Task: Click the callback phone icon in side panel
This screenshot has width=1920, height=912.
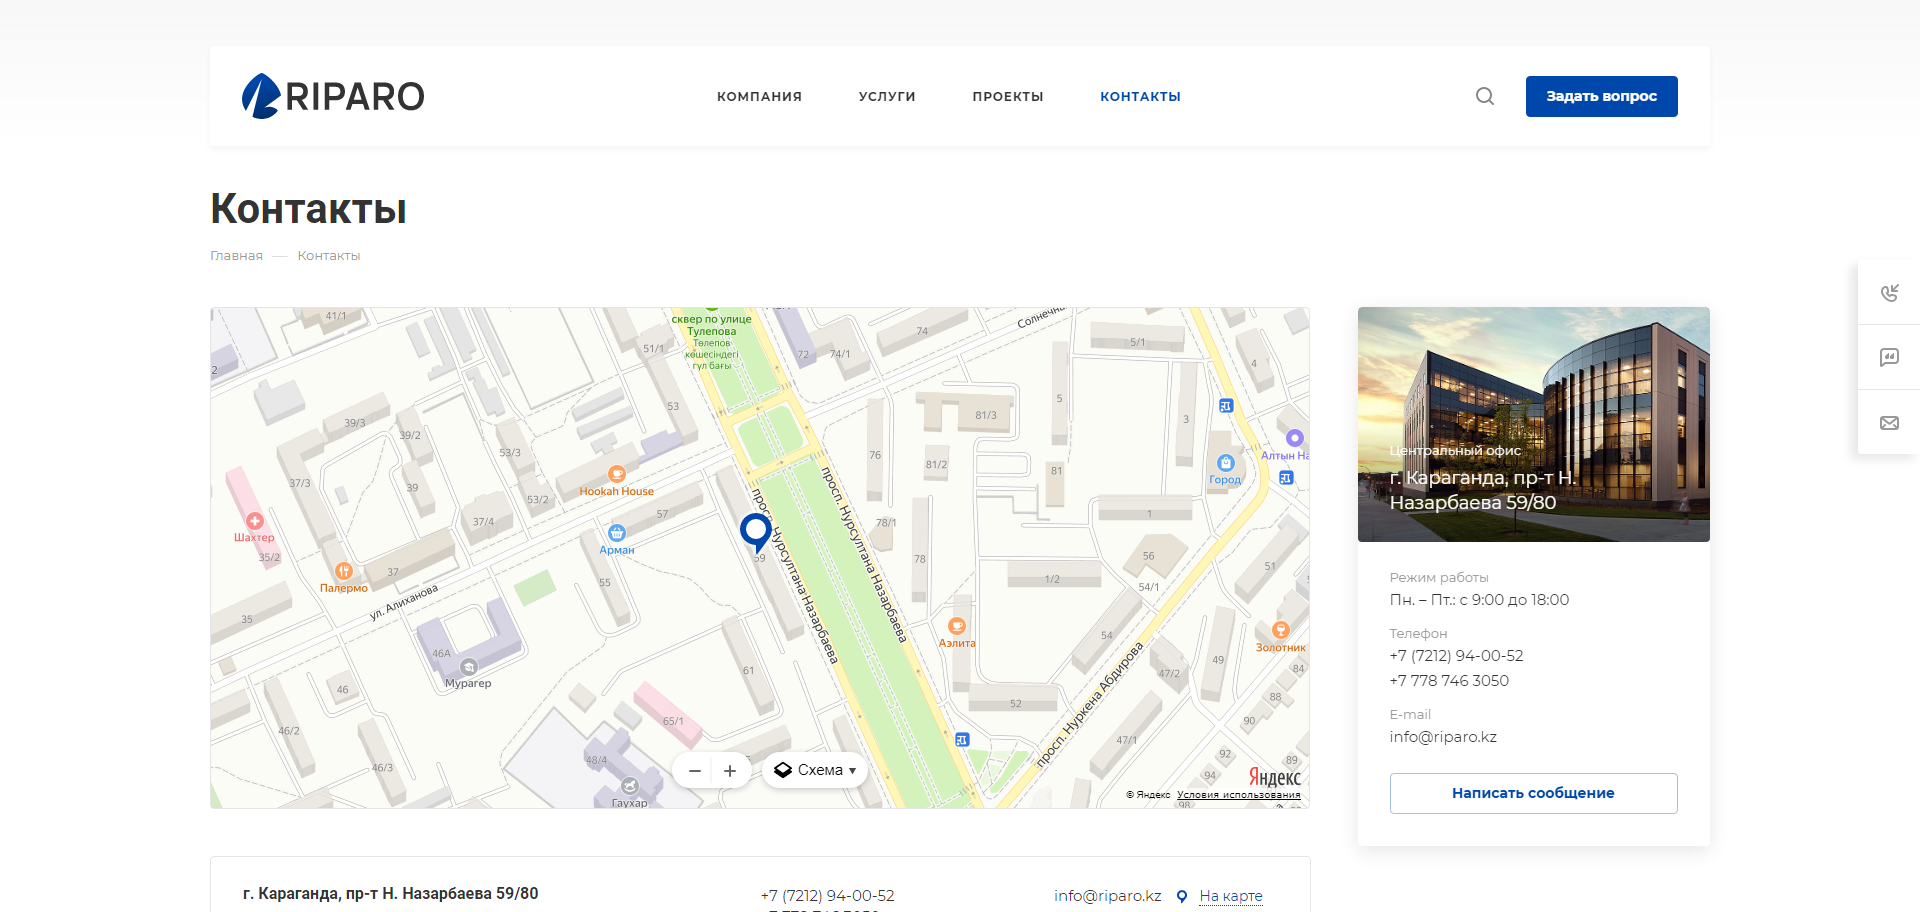Action: coord(1889,292)
